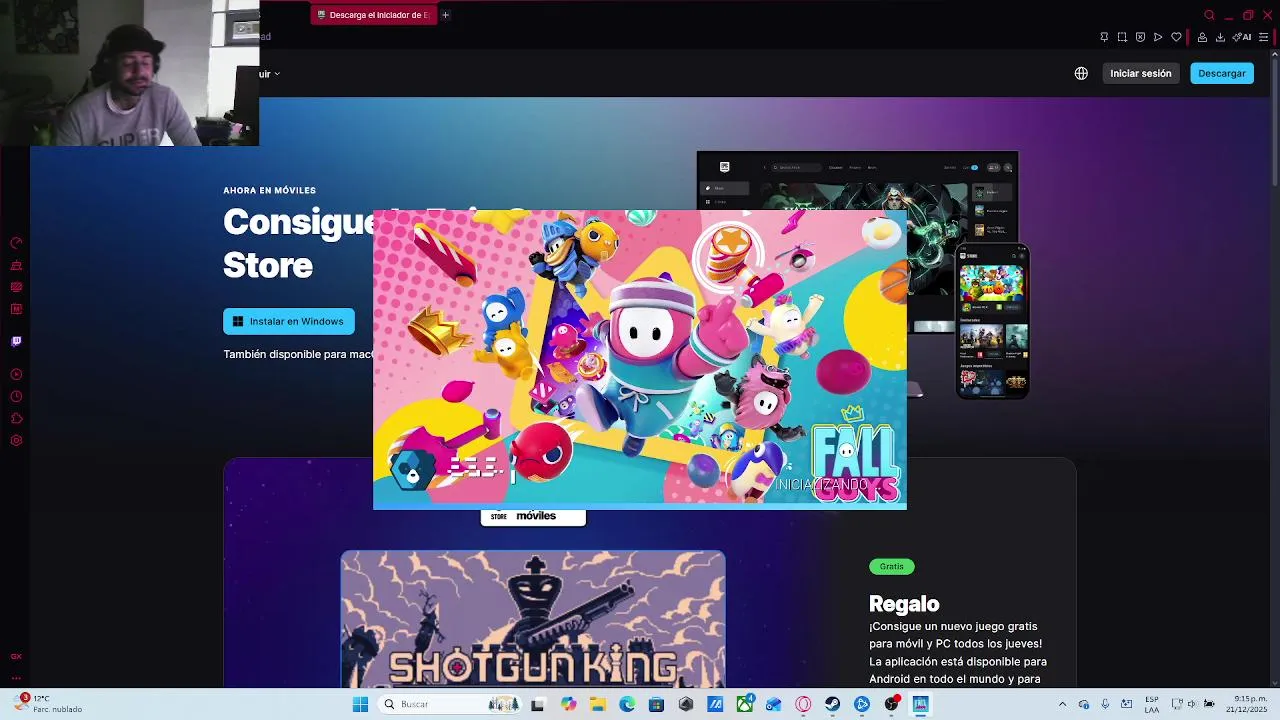Open GX Control speedometer sidebar icon

(x=16, y=243)
